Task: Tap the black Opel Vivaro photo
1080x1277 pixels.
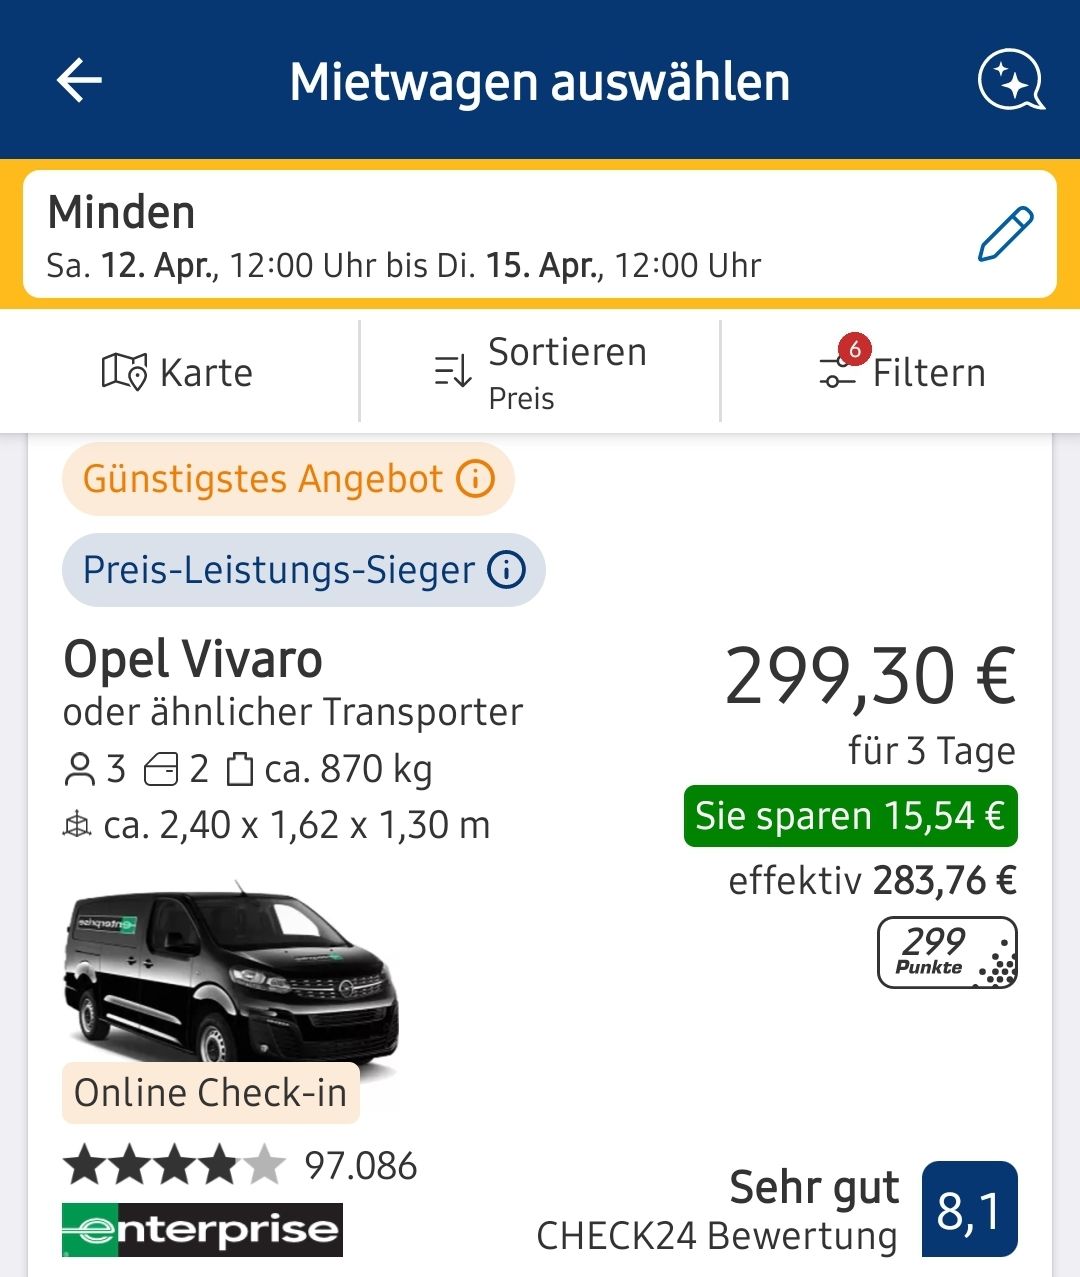Action: point(230,970)
